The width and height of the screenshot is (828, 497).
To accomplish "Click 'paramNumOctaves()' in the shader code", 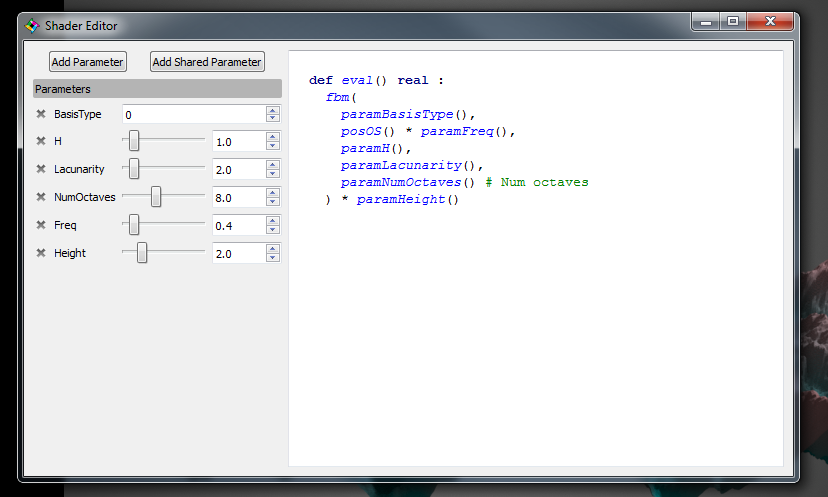I will coord(408,182).
